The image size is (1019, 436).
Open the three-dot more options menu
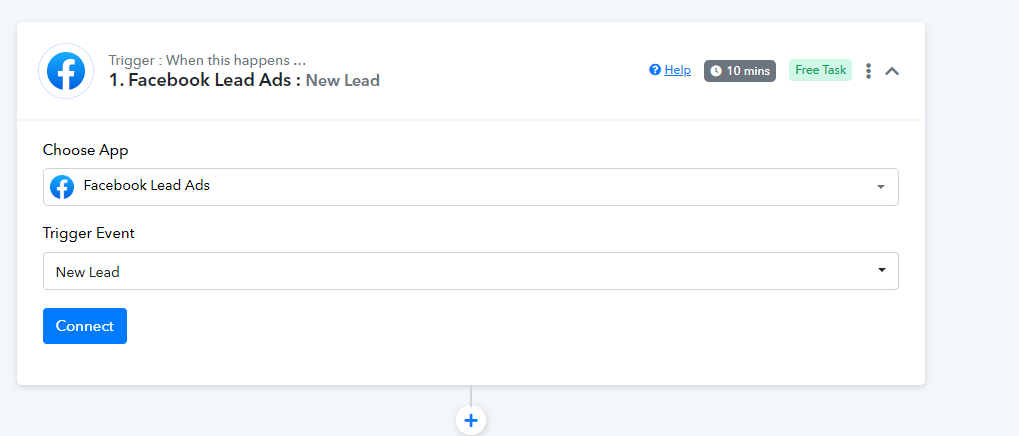(x=868, y=71)
